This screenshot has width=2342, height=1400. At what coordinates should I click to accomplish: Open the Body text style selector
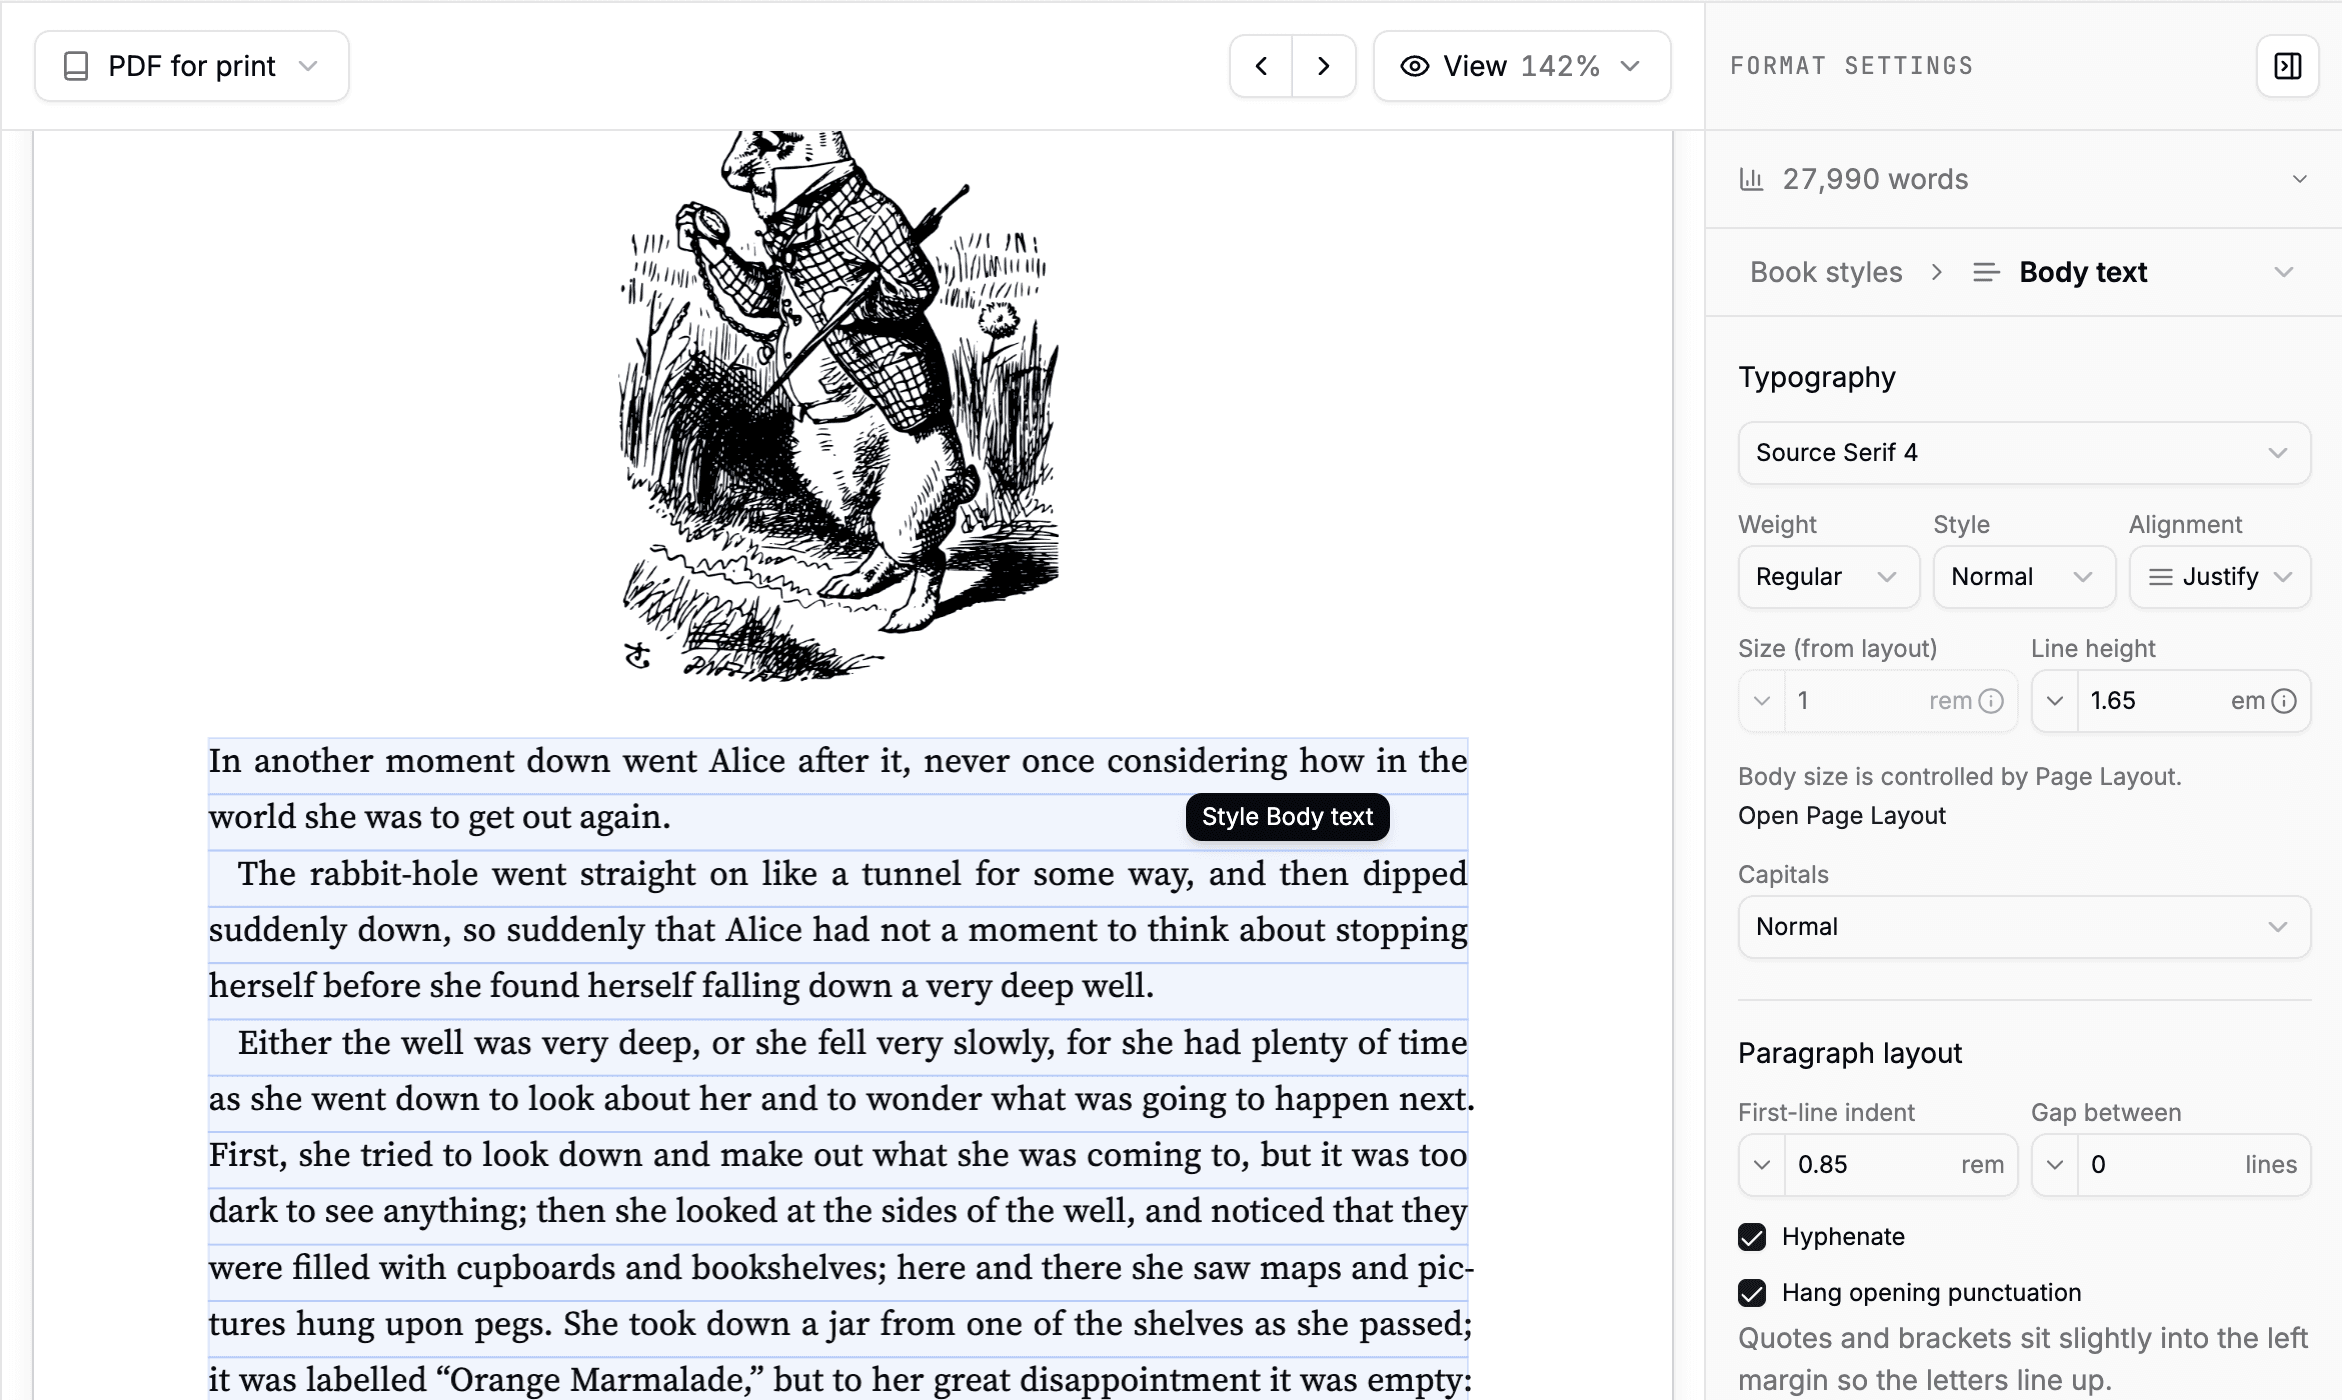tap(2134, 272)
